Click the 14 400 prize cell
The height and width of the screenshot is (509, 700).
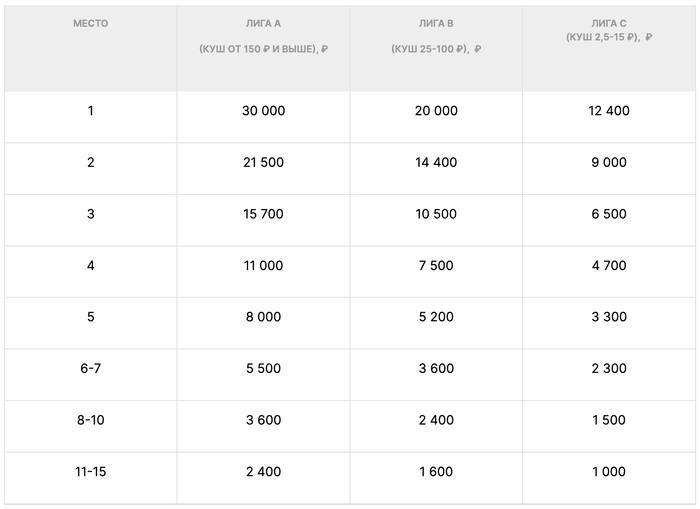point(436,162)
